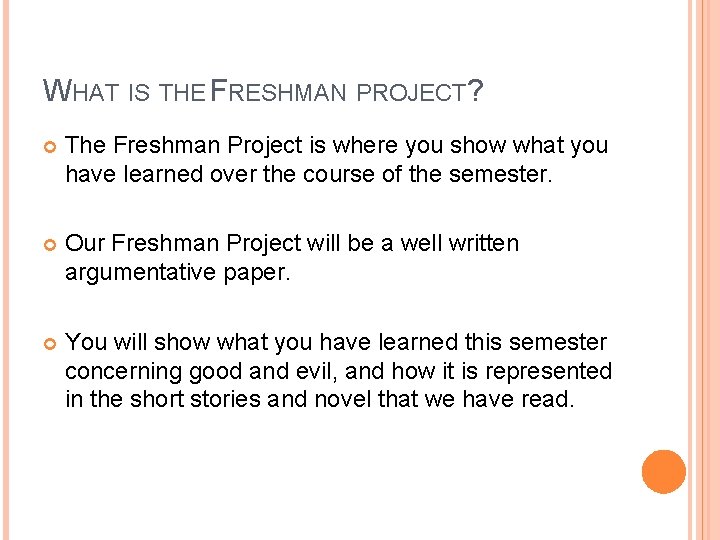Image resolution: width=720 pixels, height=540 pixels.
Task: Select the slide title text
Action: [264, 93]
